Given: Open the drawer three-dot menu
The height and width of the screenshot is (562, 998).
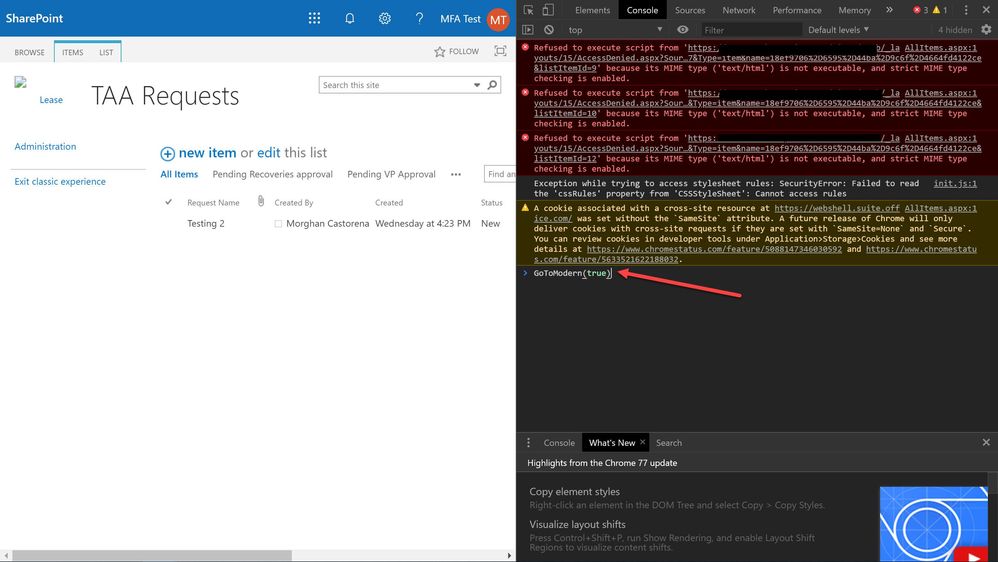Looking at the screenshot, I should point(528,442).
